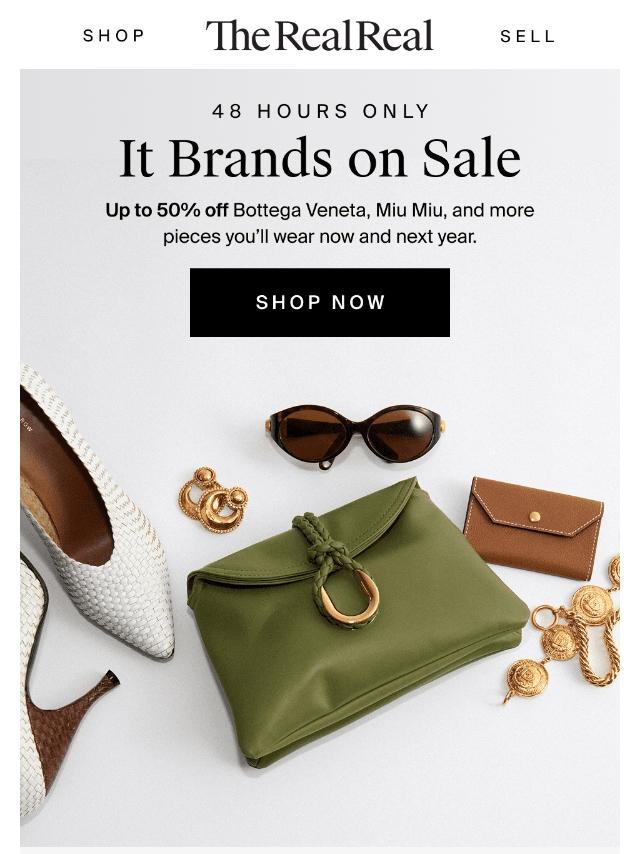Screen dimensions: 640x854
Task: Click the brown leather card holder
Action: [x=534, y=528]
